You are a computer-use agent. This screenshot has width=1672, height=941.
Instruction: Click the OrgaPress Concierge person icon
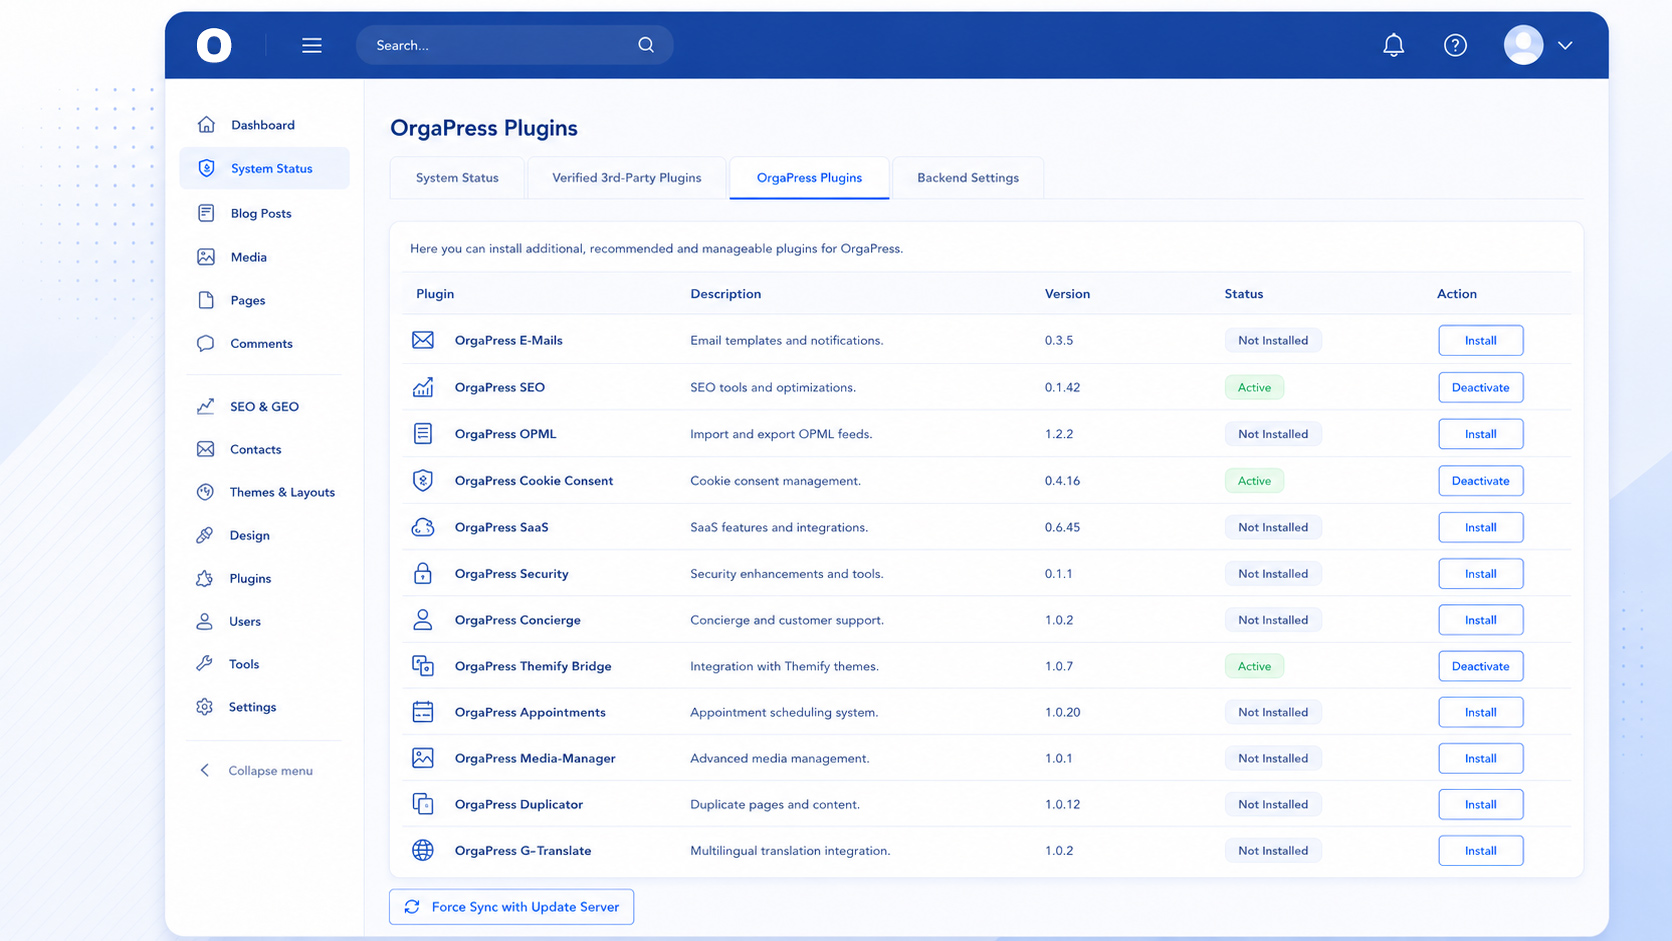[x=423, y=620]
